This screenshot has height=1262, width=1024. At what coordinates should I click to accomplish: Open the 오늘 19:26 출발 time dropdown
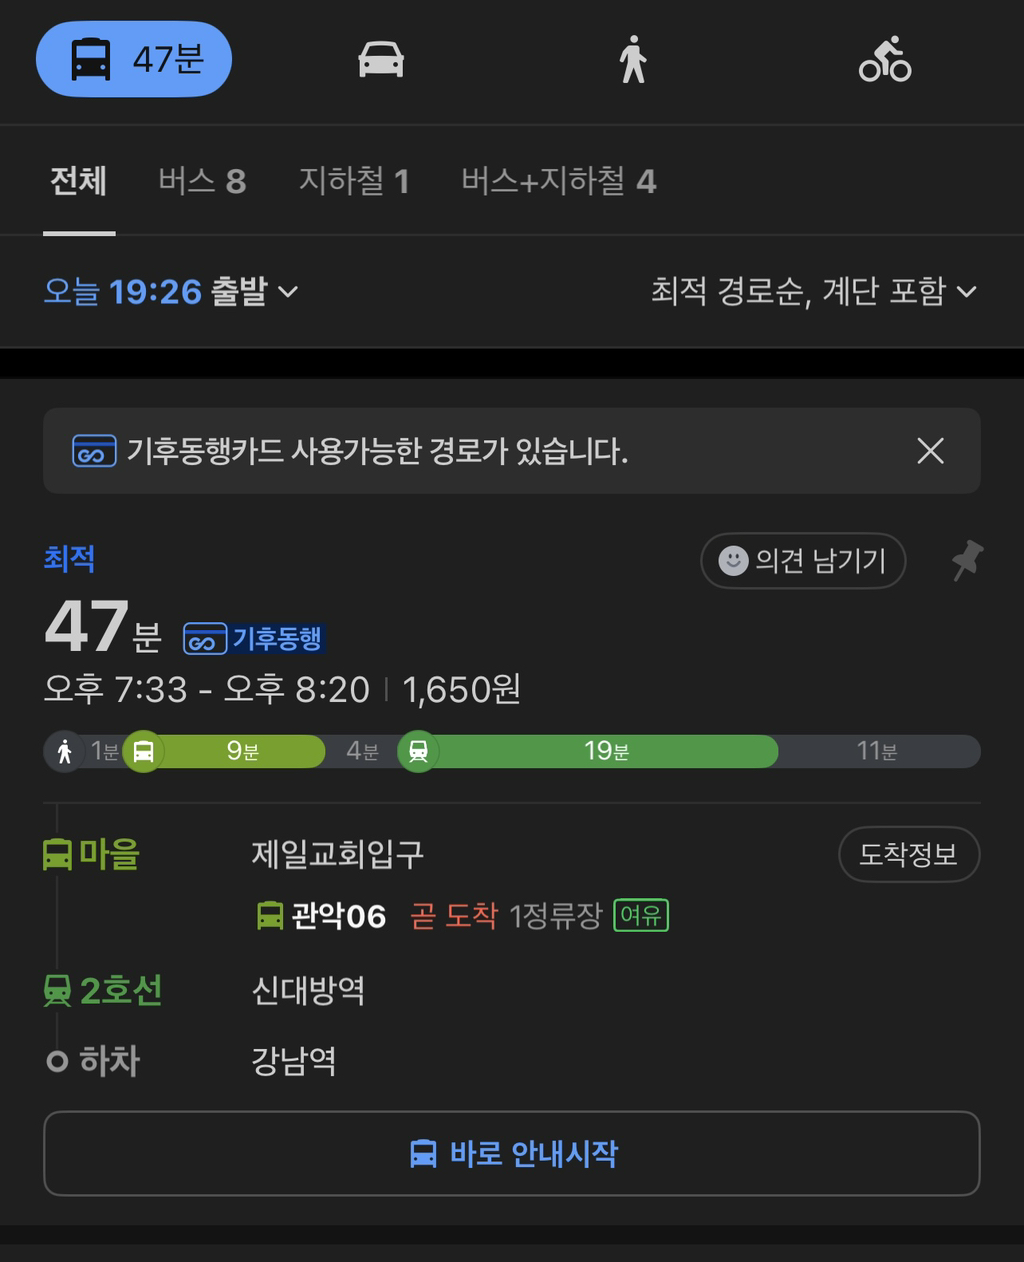[x=171, y=292]
